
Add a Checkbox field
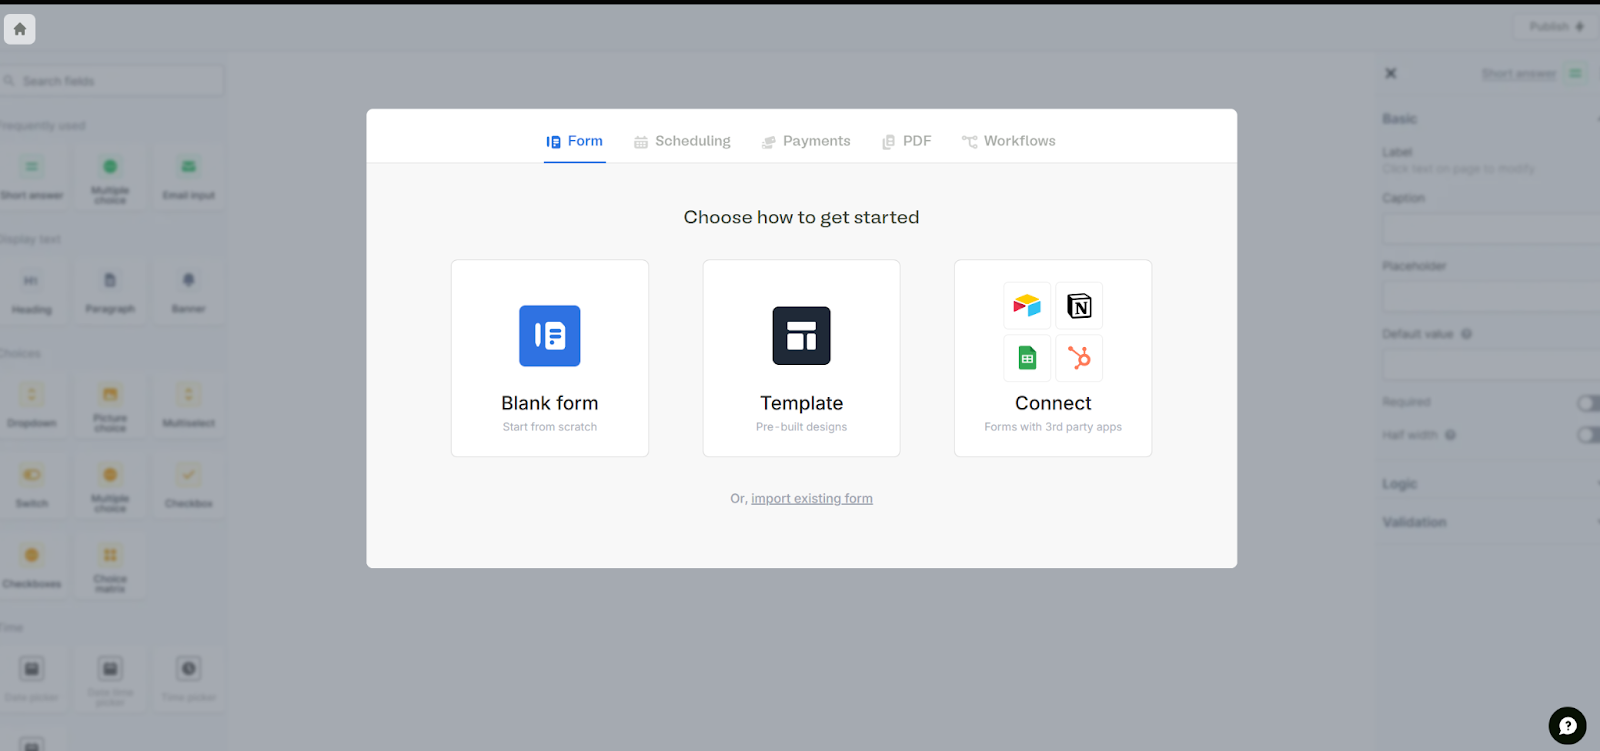point(188,485)
